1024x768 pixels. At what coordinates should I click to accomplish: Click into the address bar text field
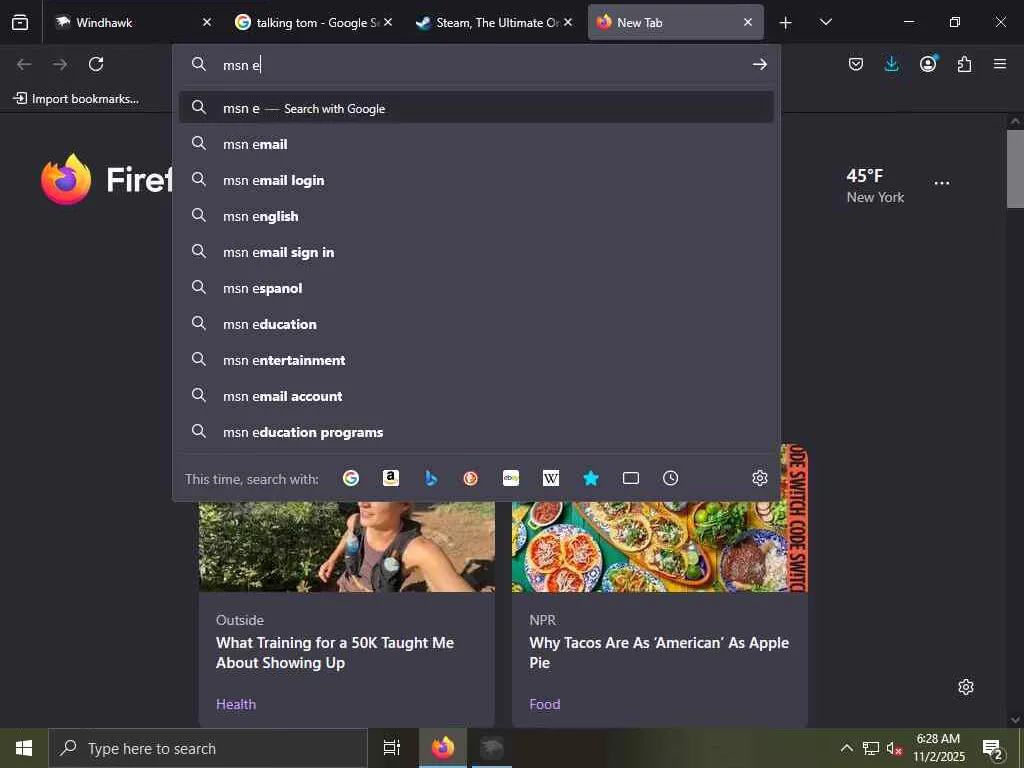pyautogui.click(x=483, y=65)
